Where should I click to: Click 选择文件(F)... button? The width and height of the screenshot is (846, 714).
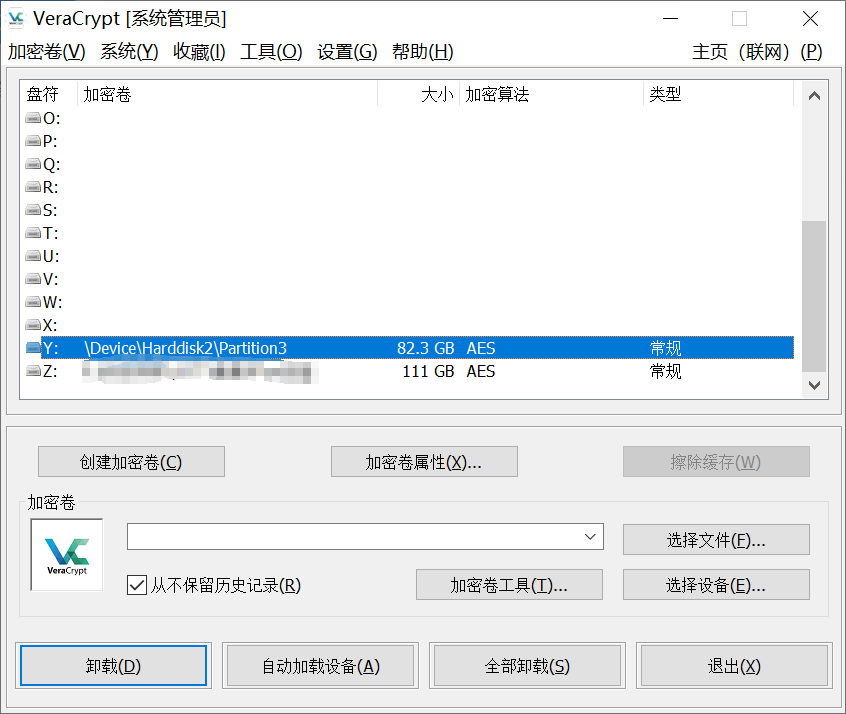pos(716,539)
